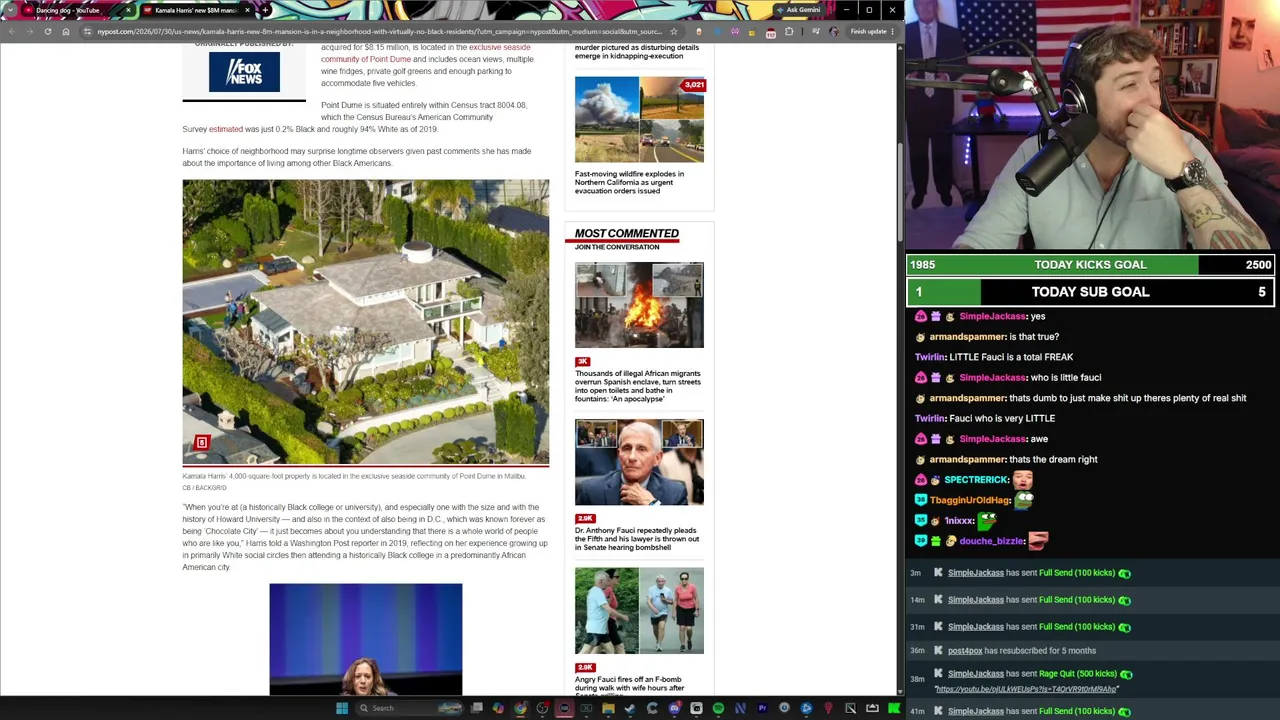Go to the browser home page
The image size is (1280, 720).
coord(66,32)
